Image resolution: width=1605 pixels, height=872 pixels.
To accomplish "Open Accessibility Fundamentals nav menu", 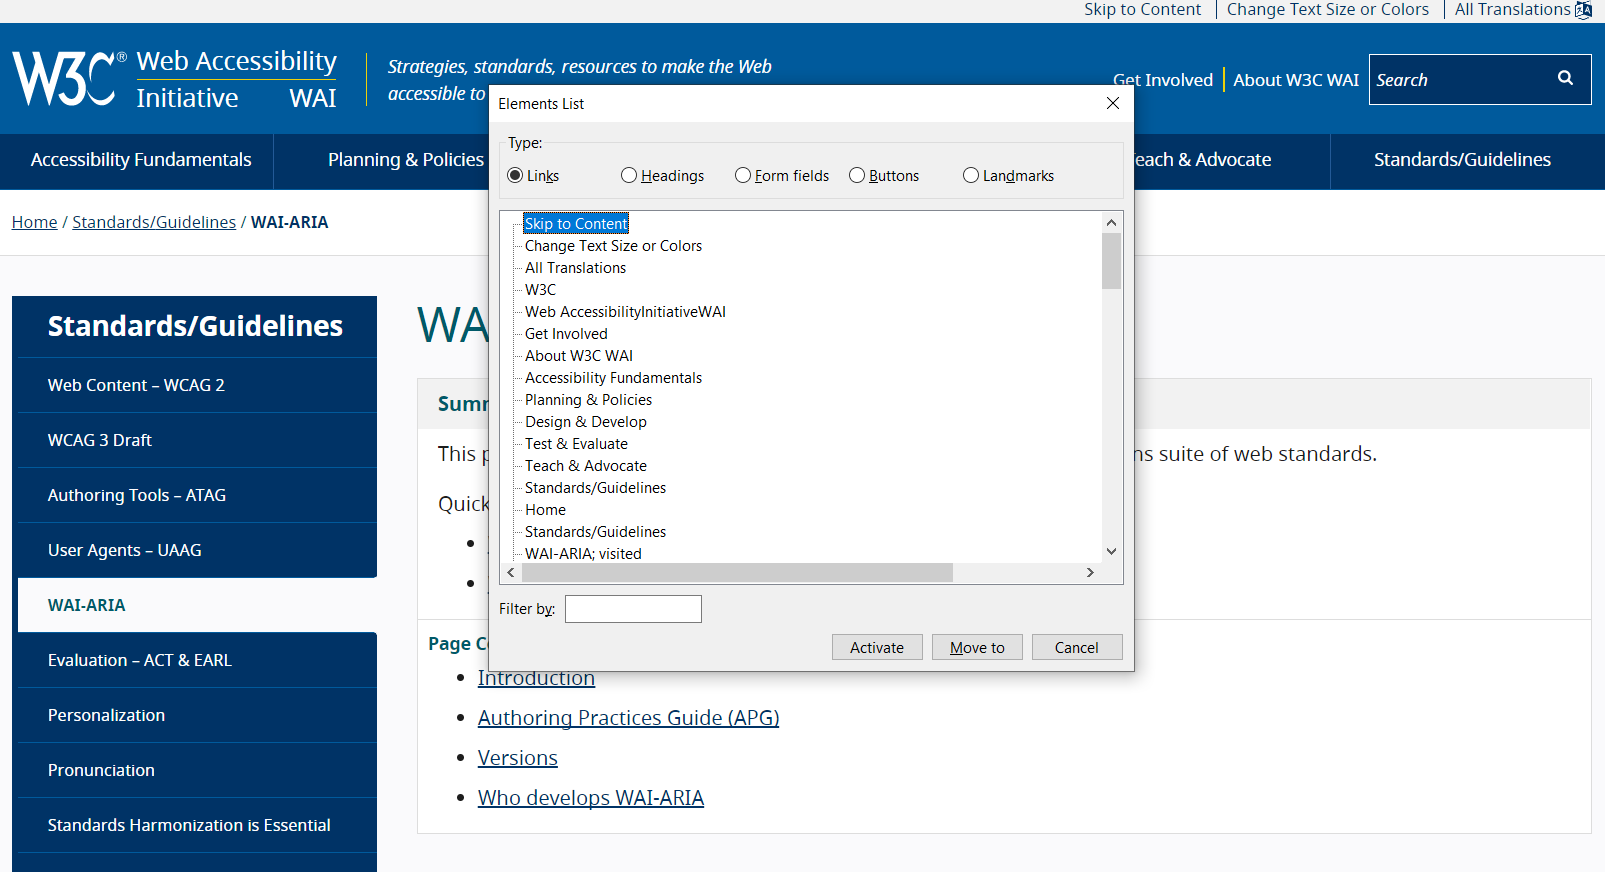I will [x=141, y=160].
